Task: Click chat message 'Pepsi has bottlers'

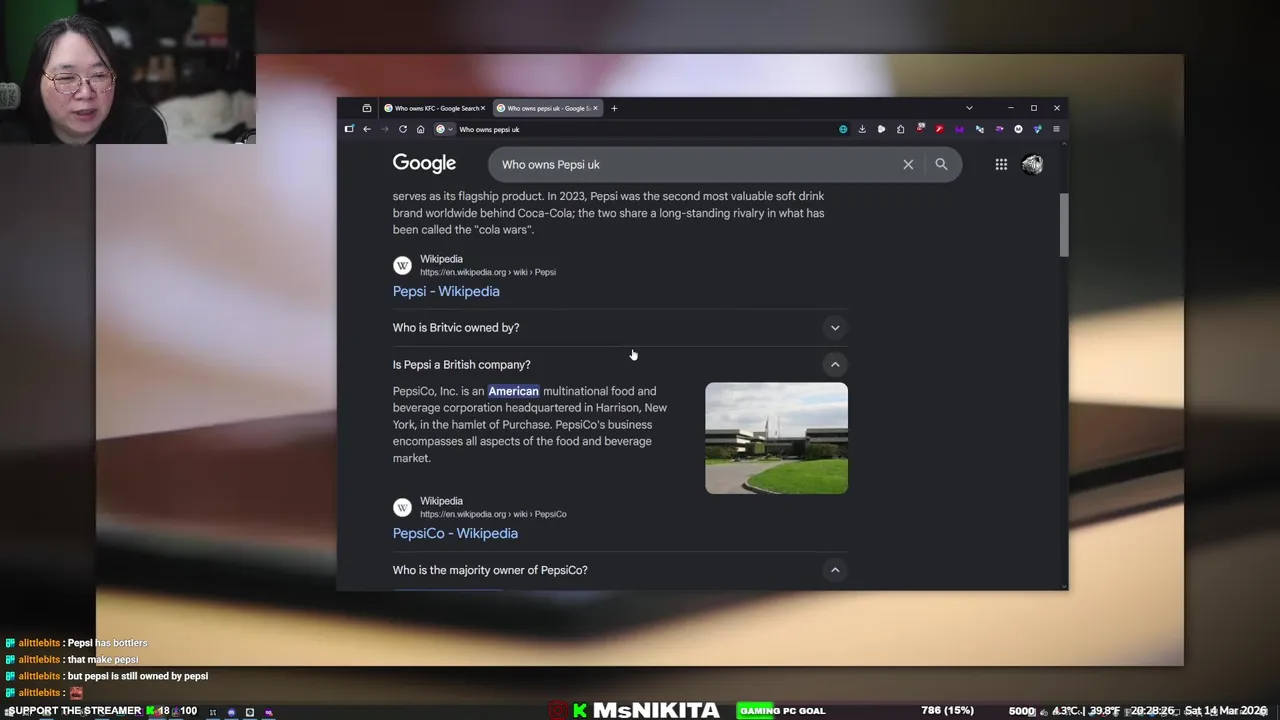Action: 107,643
